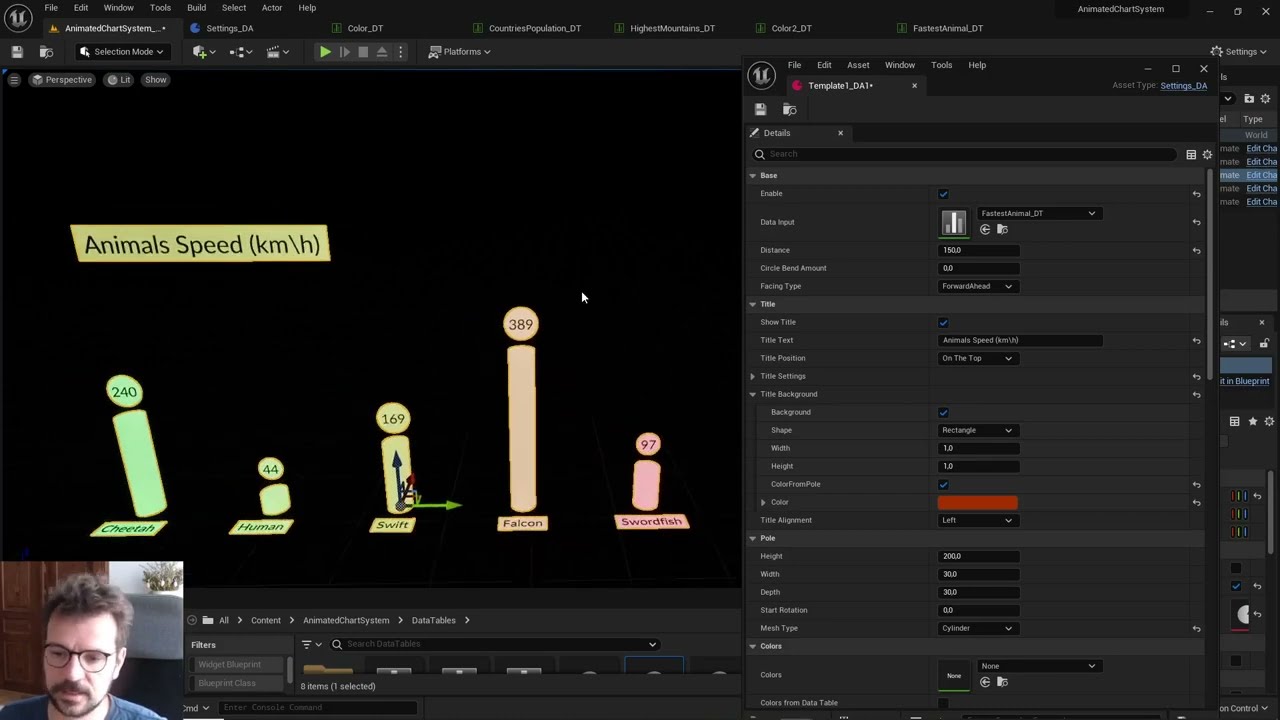Reset Distance value with its revert arrow
Viewport: 1280px width, 720px height.
(1196, 250)
